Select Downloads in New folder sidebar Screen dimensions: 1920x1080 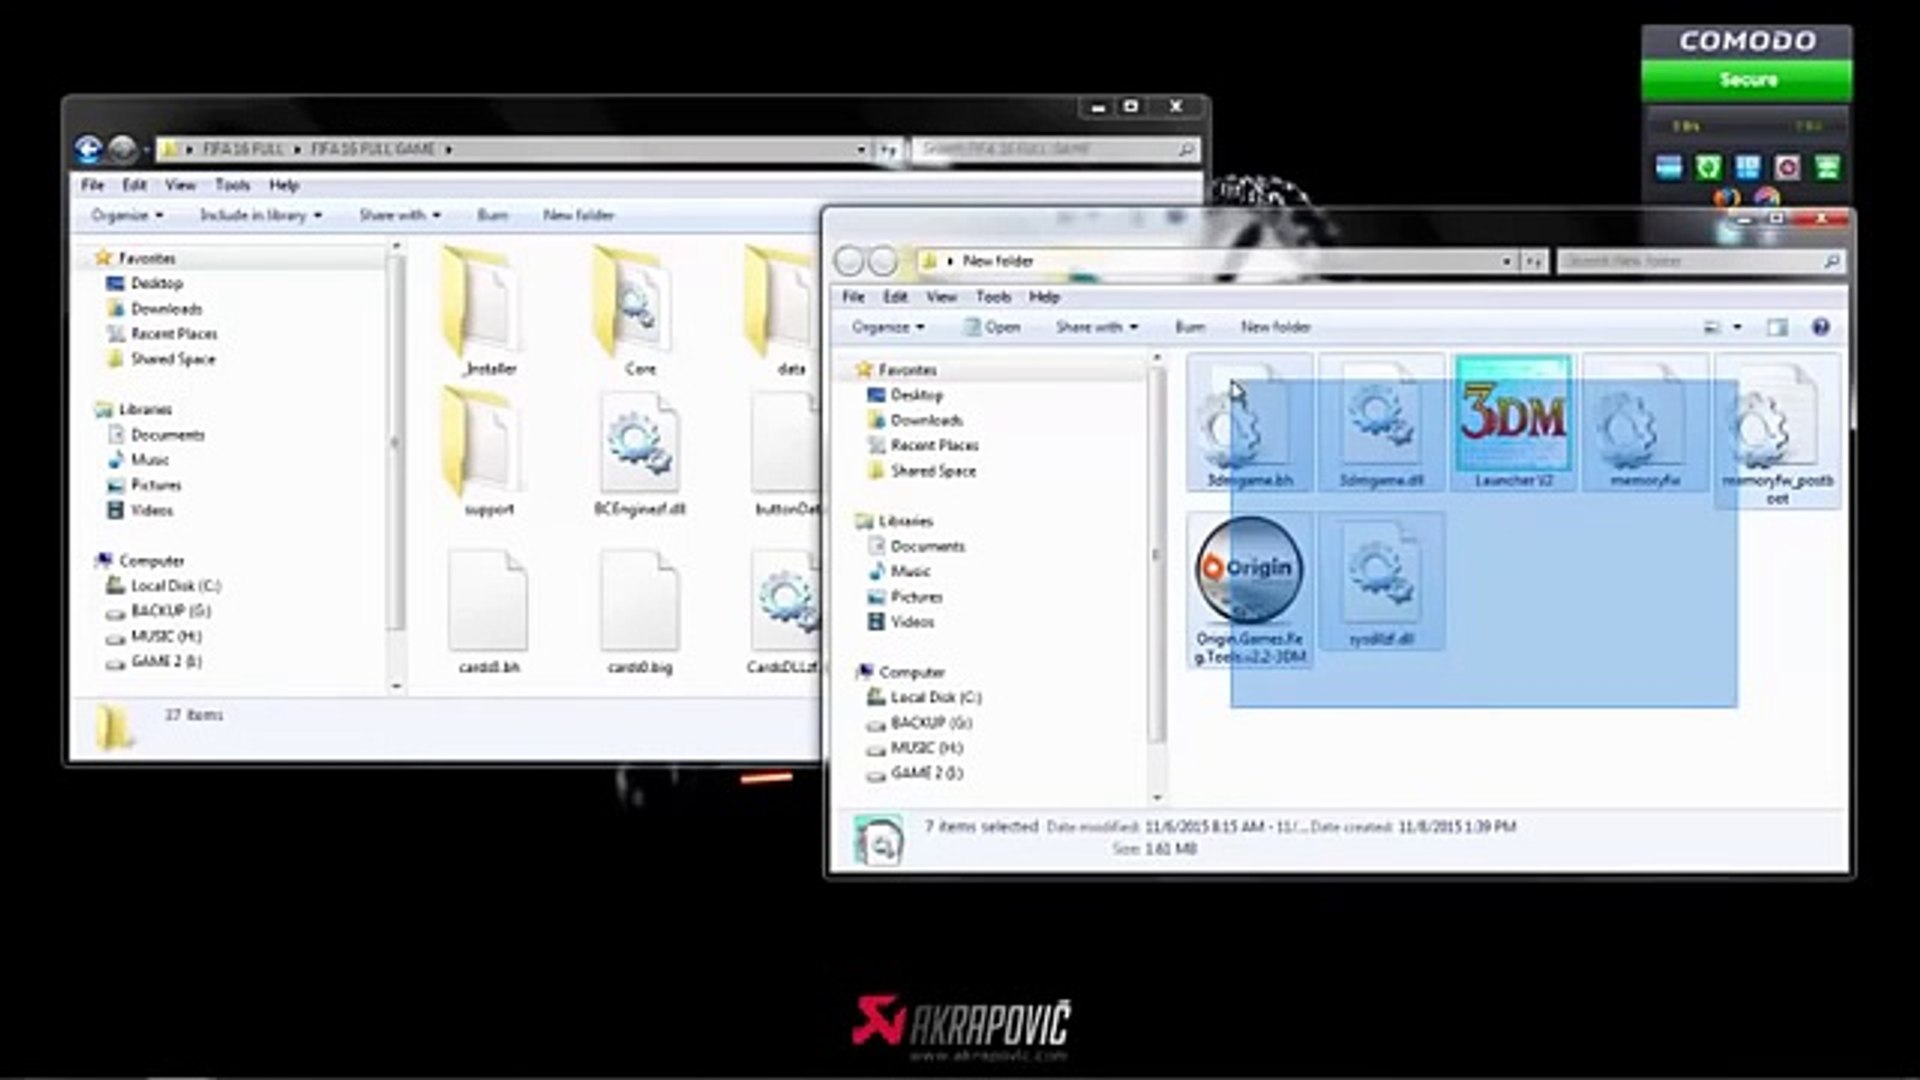[926, 420]
